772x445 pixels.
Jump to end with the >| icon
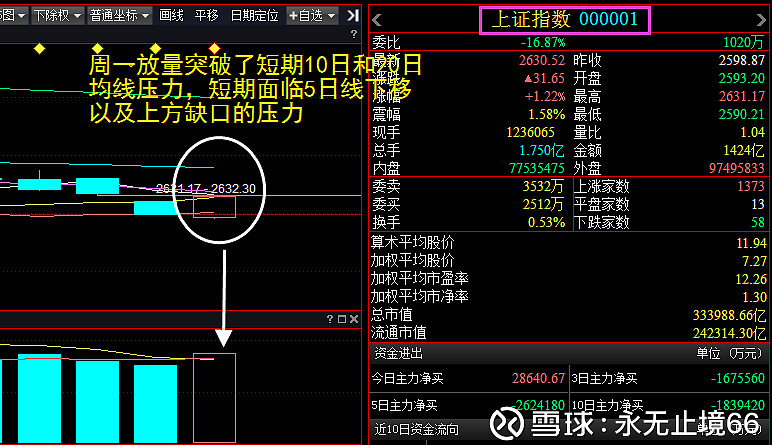353,16
